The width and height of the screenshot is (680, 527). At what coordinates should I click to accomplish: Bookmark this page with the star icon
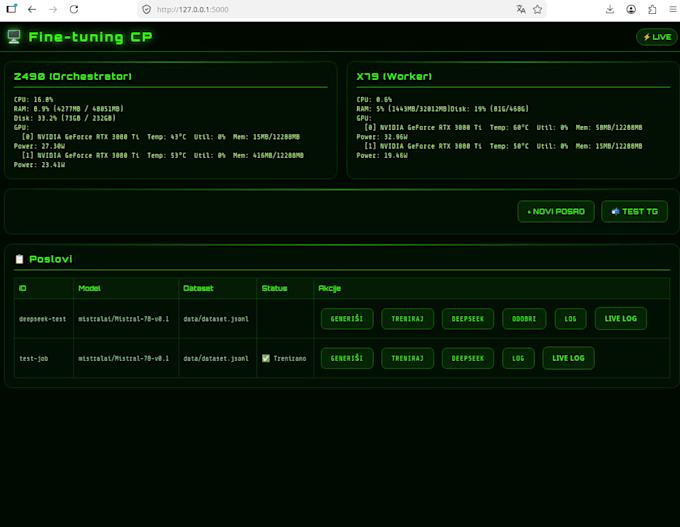pyautogui.click(x=538, y=9)
